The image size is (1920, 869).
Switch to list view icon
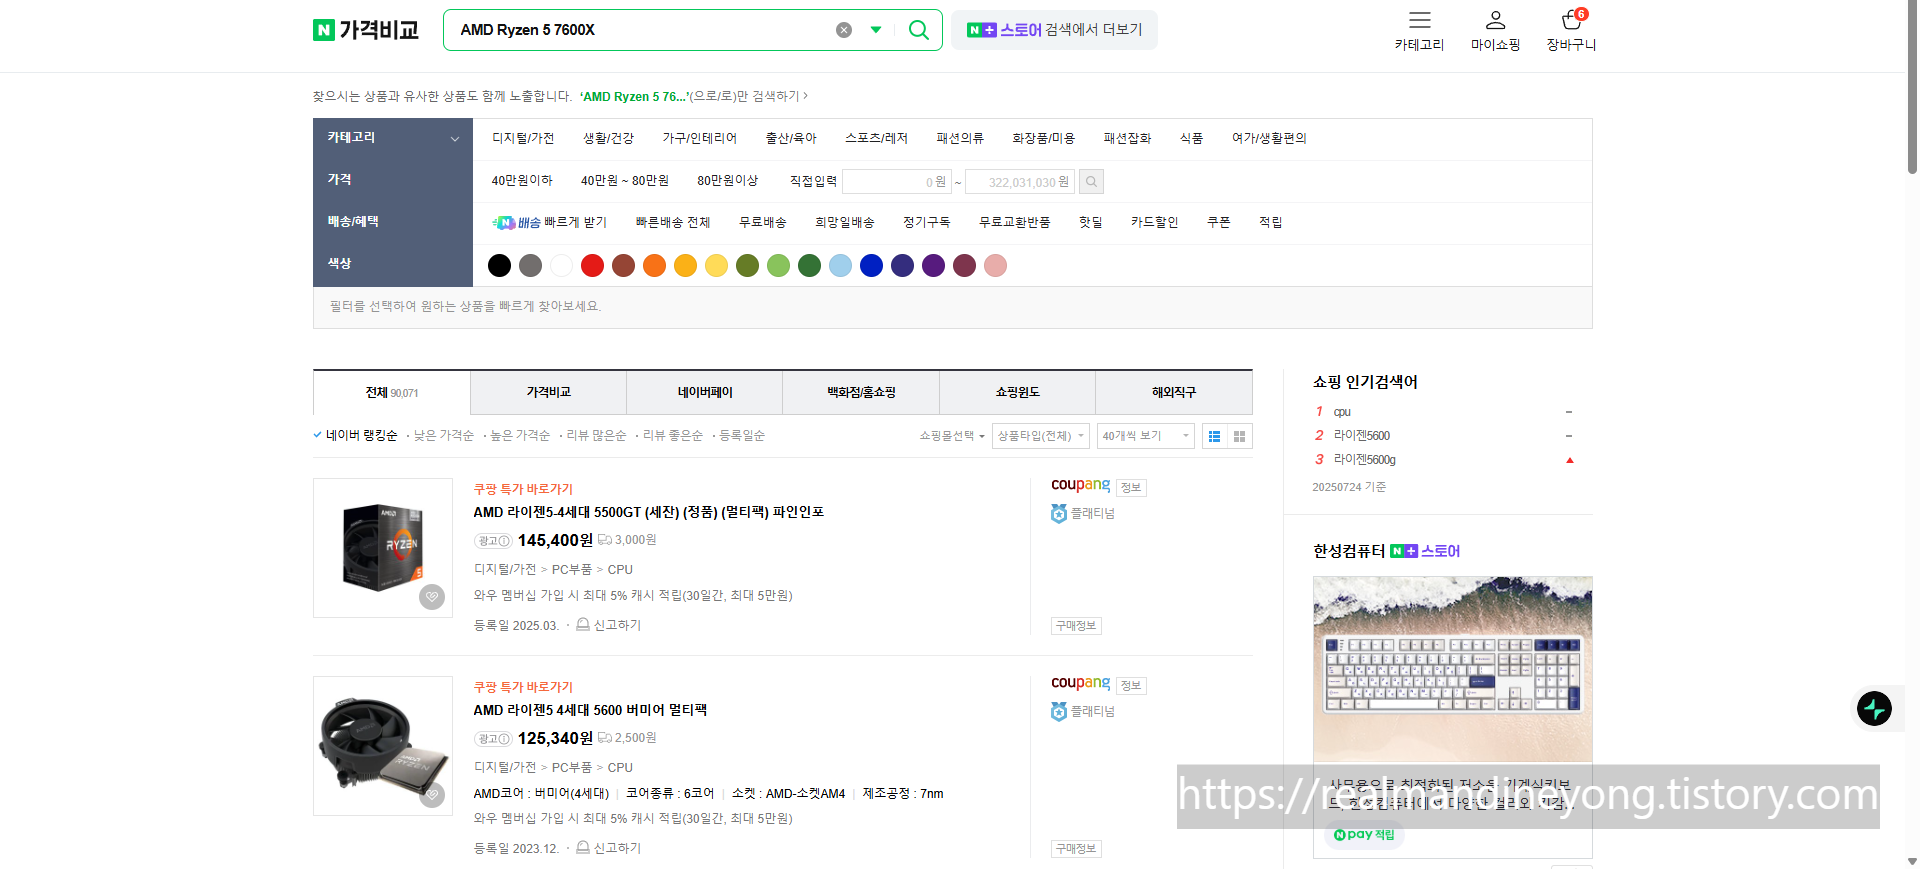[1214, 436]
